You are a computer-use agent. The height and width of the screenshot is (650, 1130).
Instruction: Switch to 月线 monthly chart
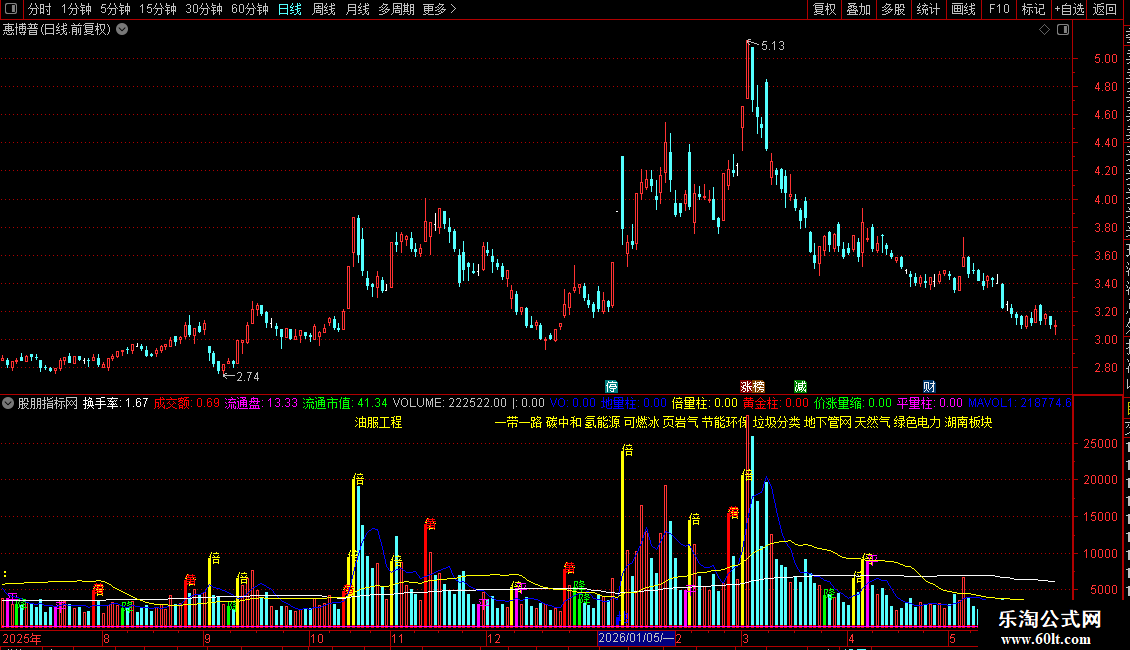357,9
